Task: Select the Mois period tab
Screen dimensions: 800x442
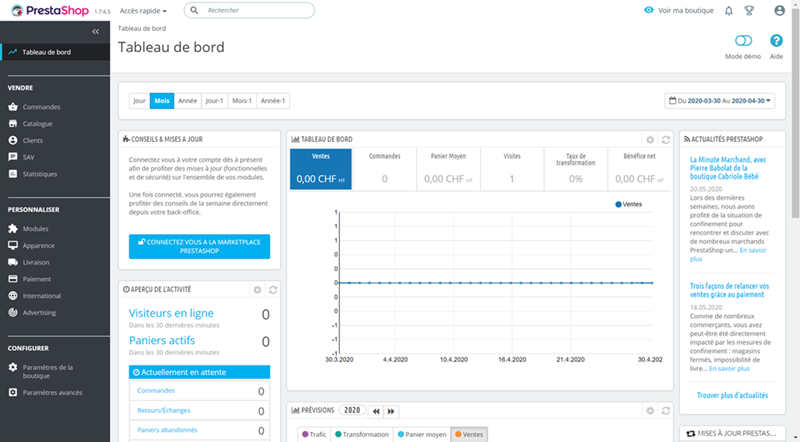Action: tap(162, 101)
